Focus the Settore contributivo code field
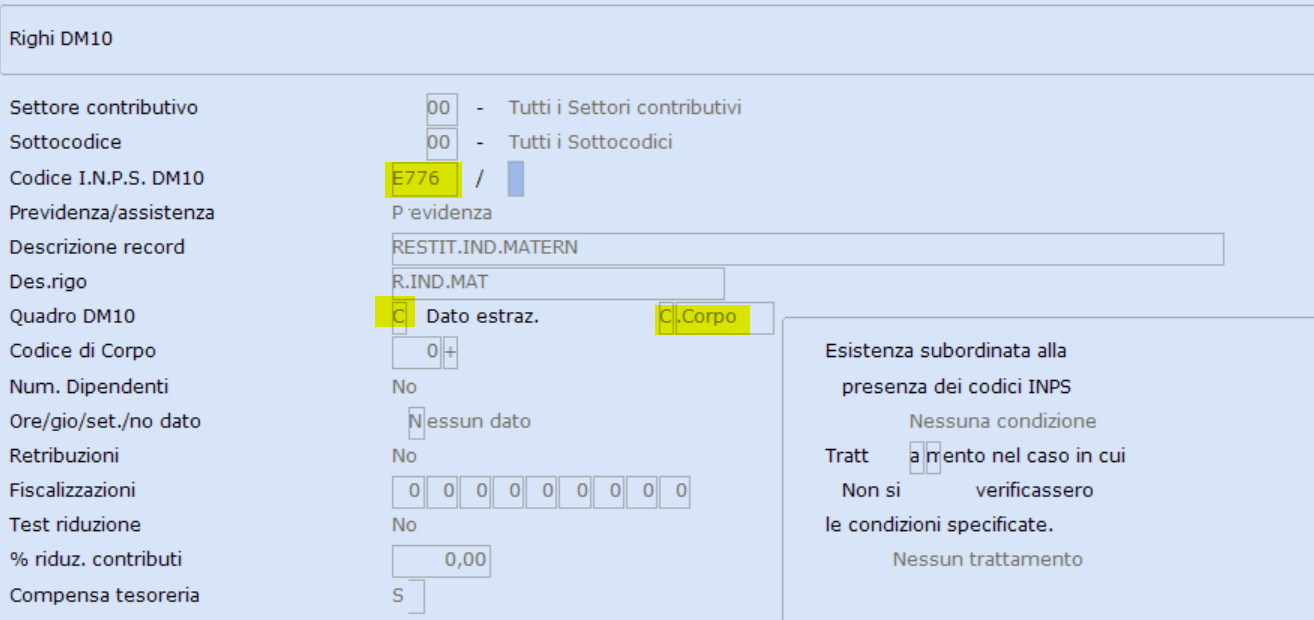The height and width of the screenshot is (620, 1314). click(x=441, y=108)
